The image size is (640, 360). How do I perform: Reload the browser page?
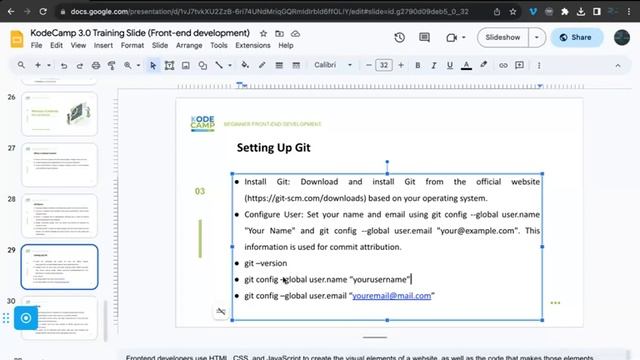(x=43, y=12)
